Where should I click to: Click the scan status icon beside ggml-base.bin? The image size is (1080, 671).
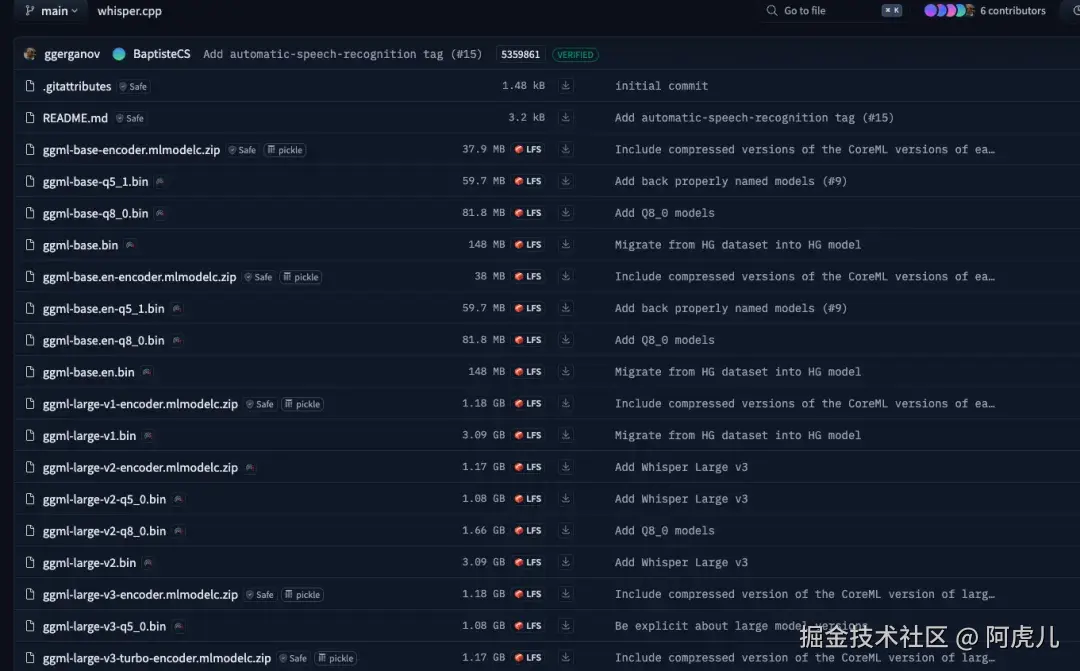(129, 245)
